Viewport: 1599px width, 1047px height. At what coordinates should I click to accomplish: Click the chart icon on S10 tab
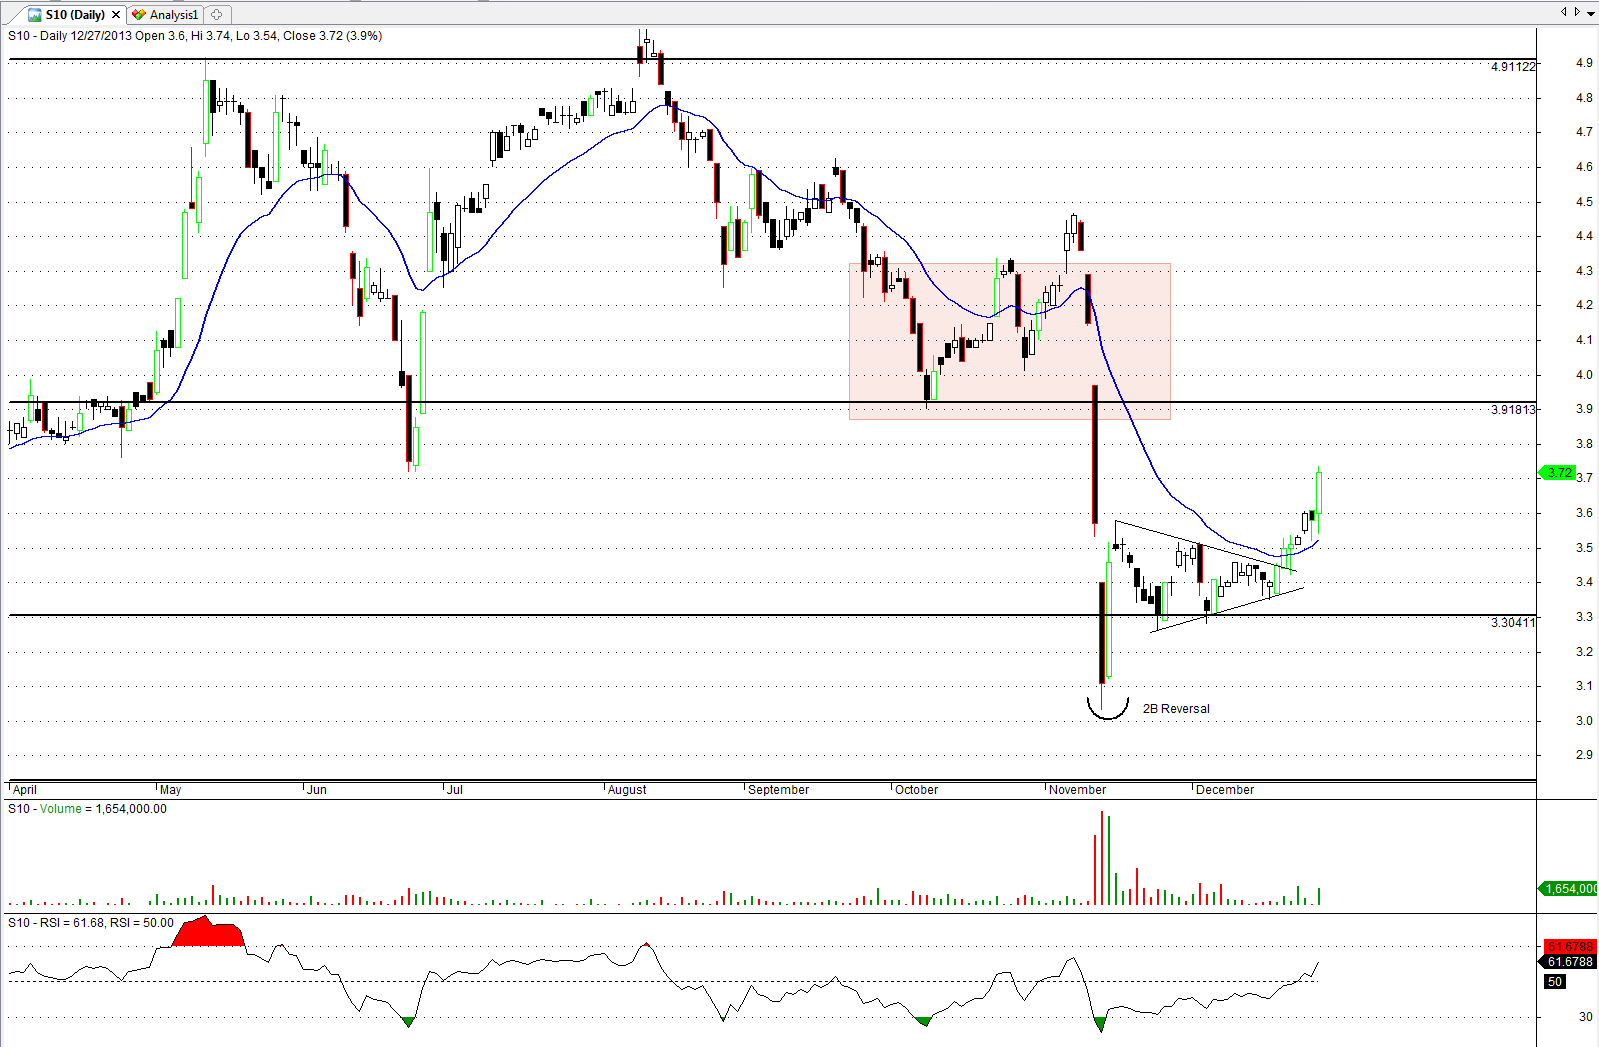(35, 15)
